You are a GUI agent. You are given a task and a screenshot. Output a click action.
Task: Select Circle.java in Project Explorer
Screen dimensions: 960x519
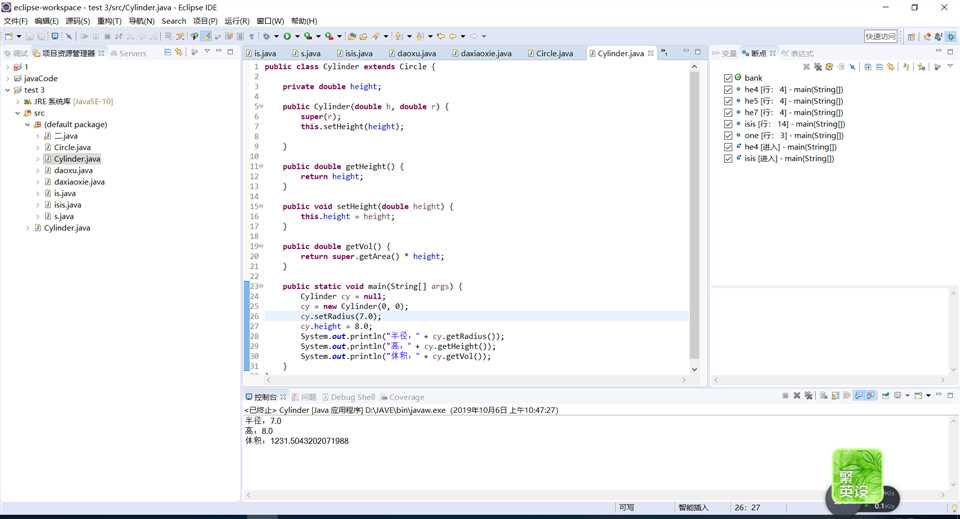[72, 147]
